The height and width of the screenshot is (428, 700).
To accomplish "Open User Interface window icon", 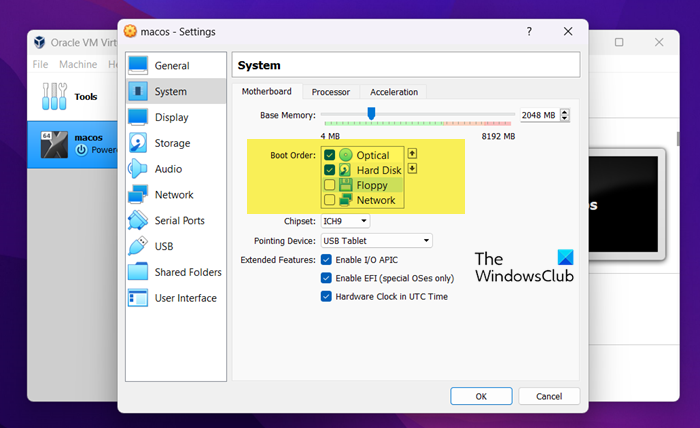I will [x=138, y=298].
